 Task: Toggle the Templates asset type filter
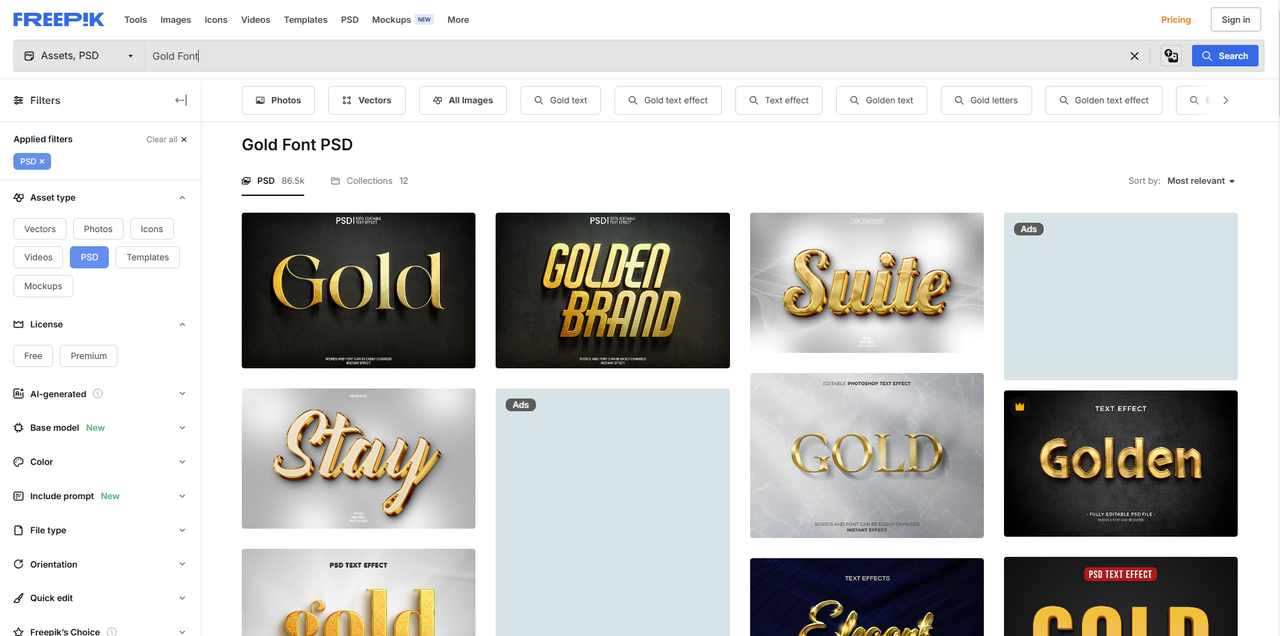(x=148, y=257)
